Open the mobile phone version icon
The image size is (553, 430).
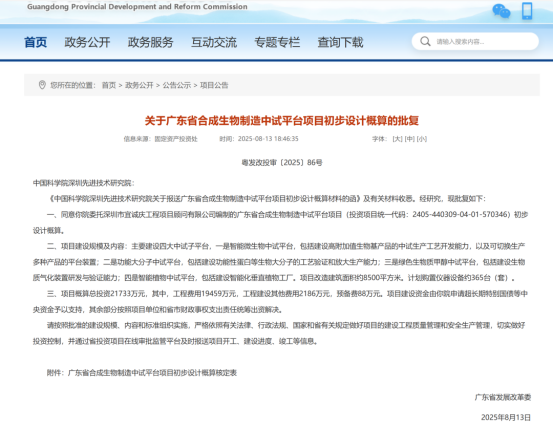click(x=527, y=11)
